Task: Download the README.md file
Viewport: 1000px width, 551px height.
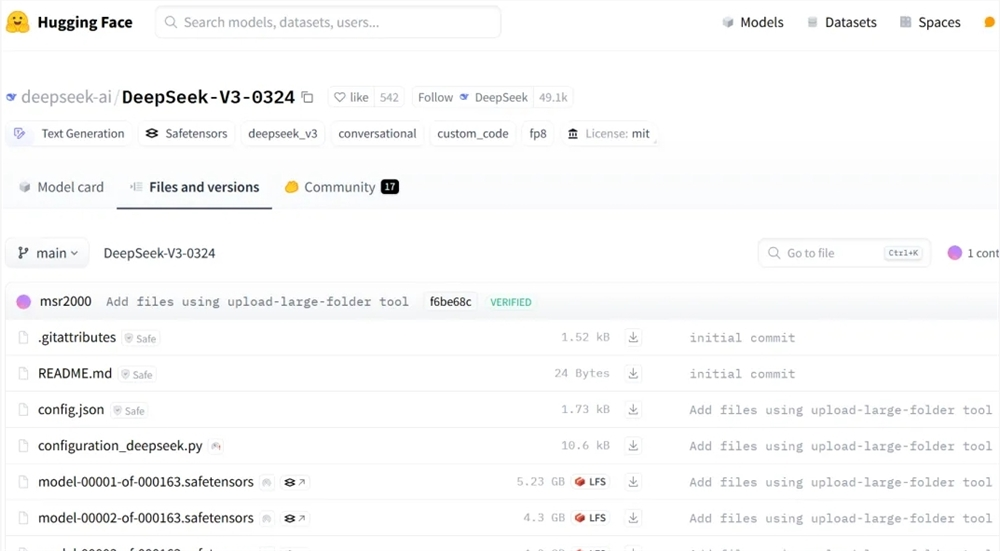Action: pyautogui.click(x=633, y=373)
